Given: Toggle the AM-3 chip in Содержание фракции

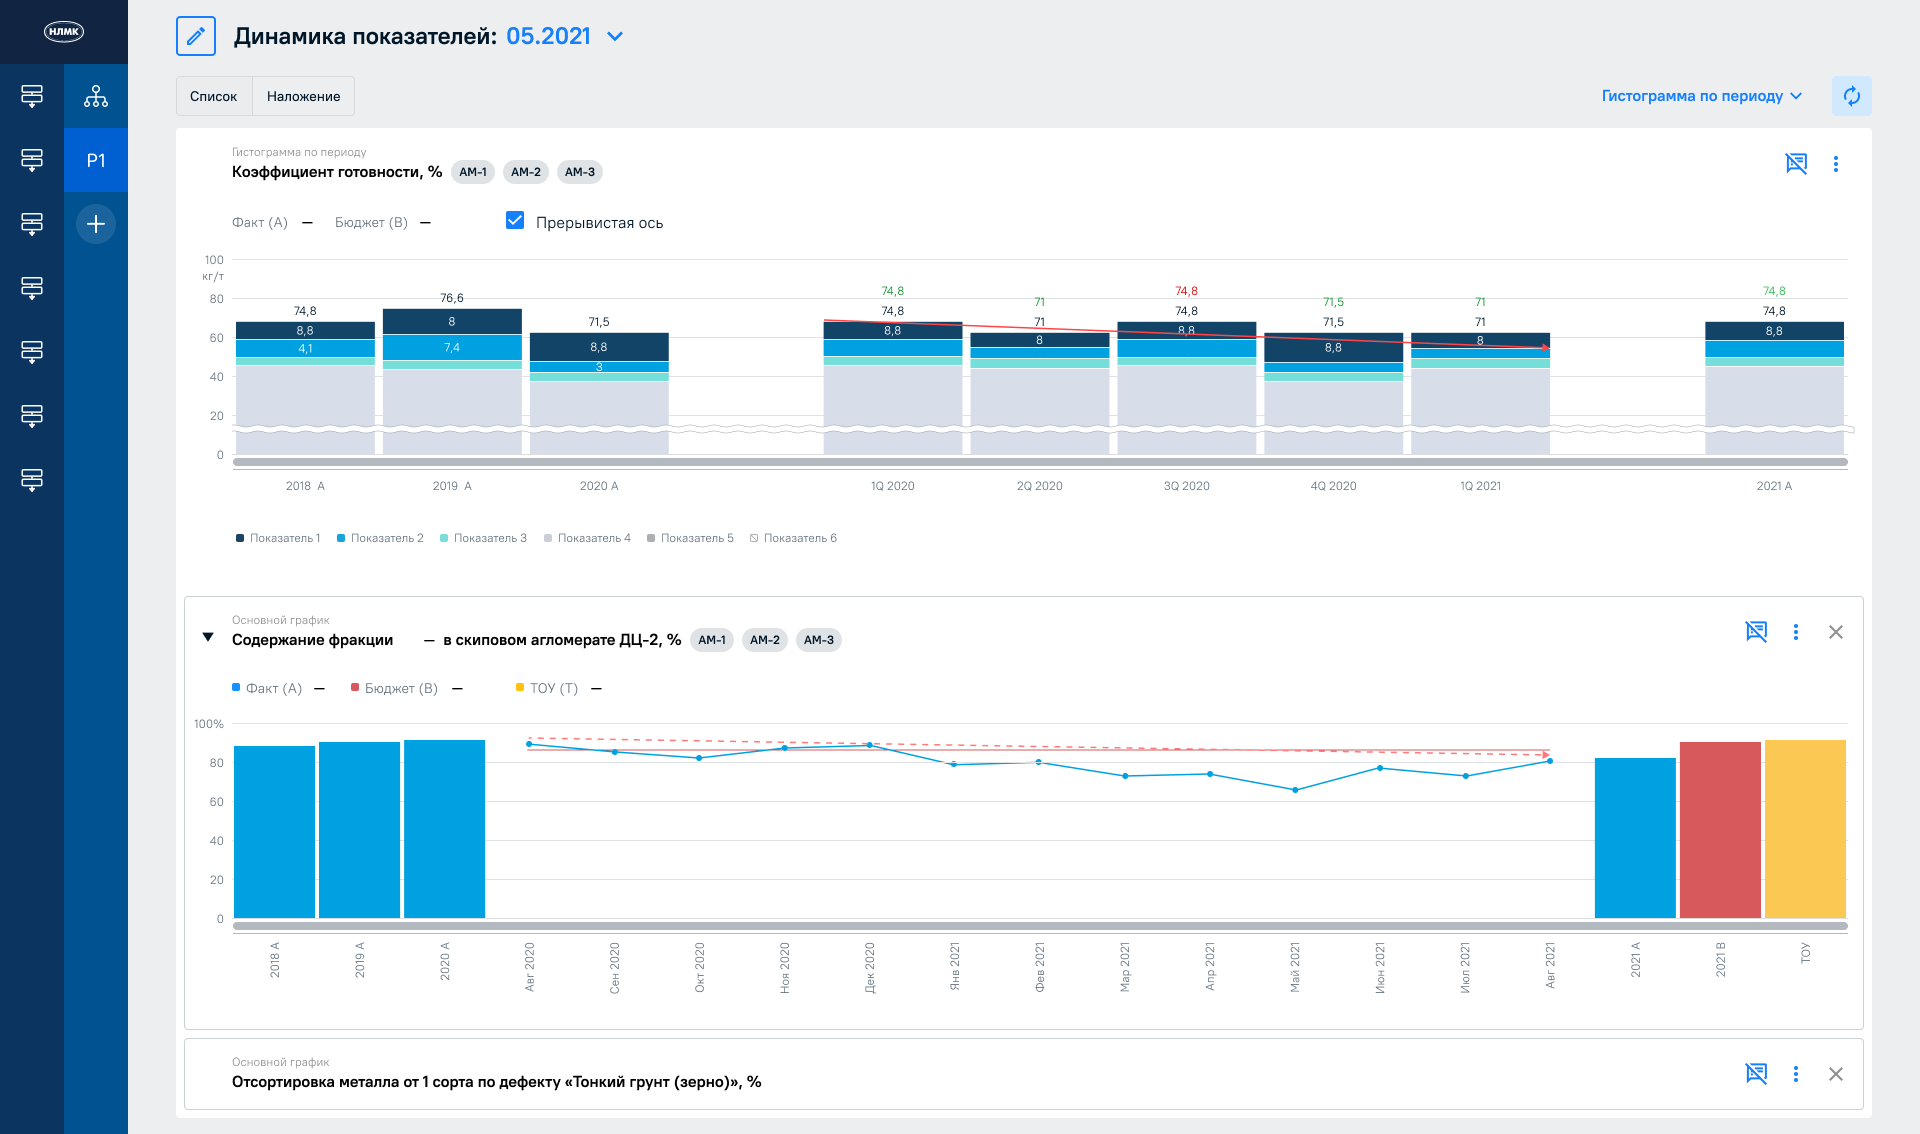Looking at the screenshot, I should [x=818, y=640].
